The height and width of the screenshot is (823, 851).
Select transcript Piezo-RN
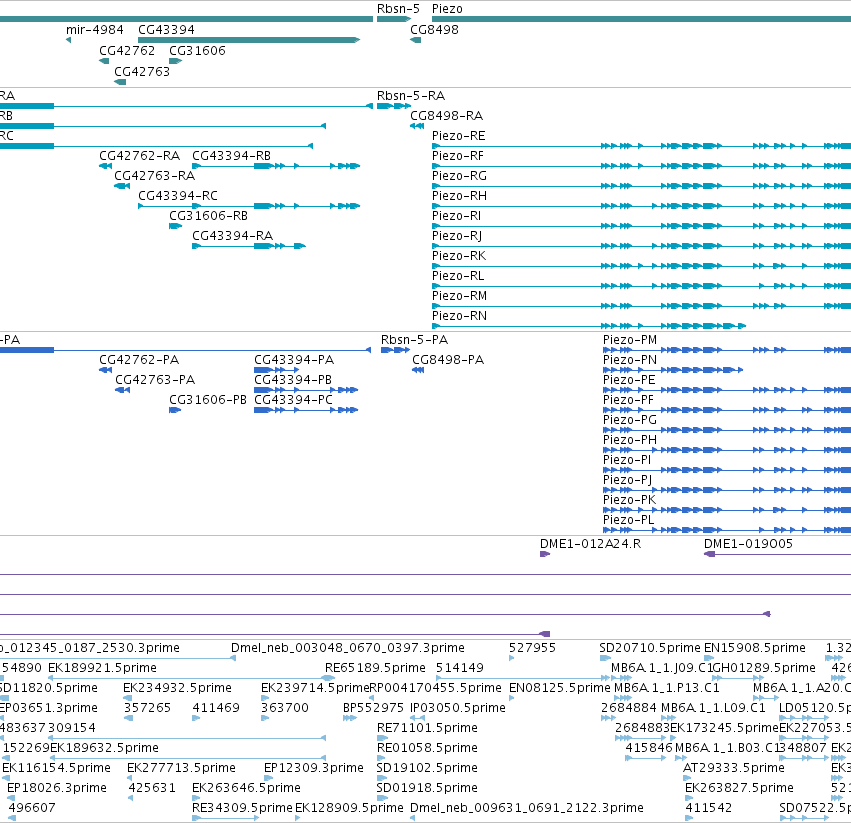click(x=459, y=316)
